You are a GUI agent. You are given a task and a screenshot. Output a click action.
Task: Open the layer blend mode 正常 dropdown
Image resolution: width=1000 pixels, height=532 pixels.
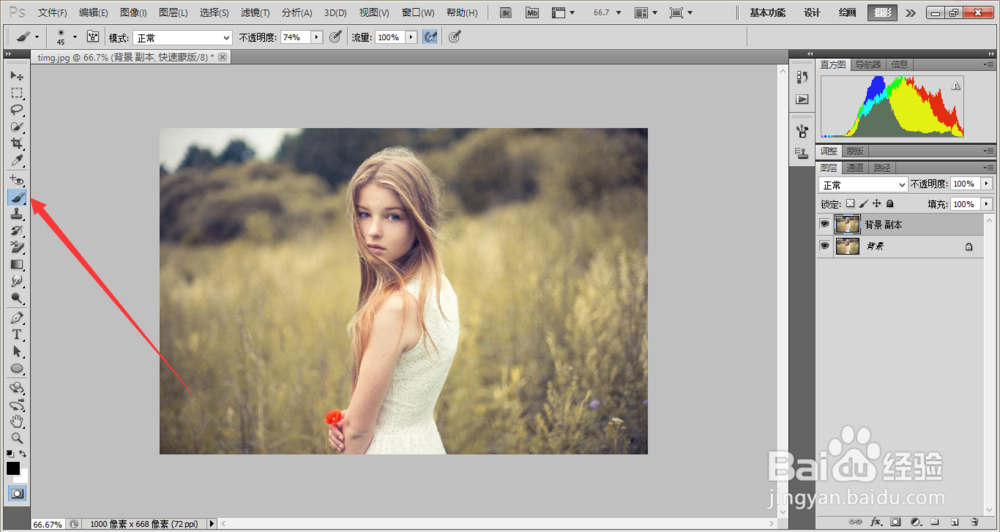[x=863, y=184]
